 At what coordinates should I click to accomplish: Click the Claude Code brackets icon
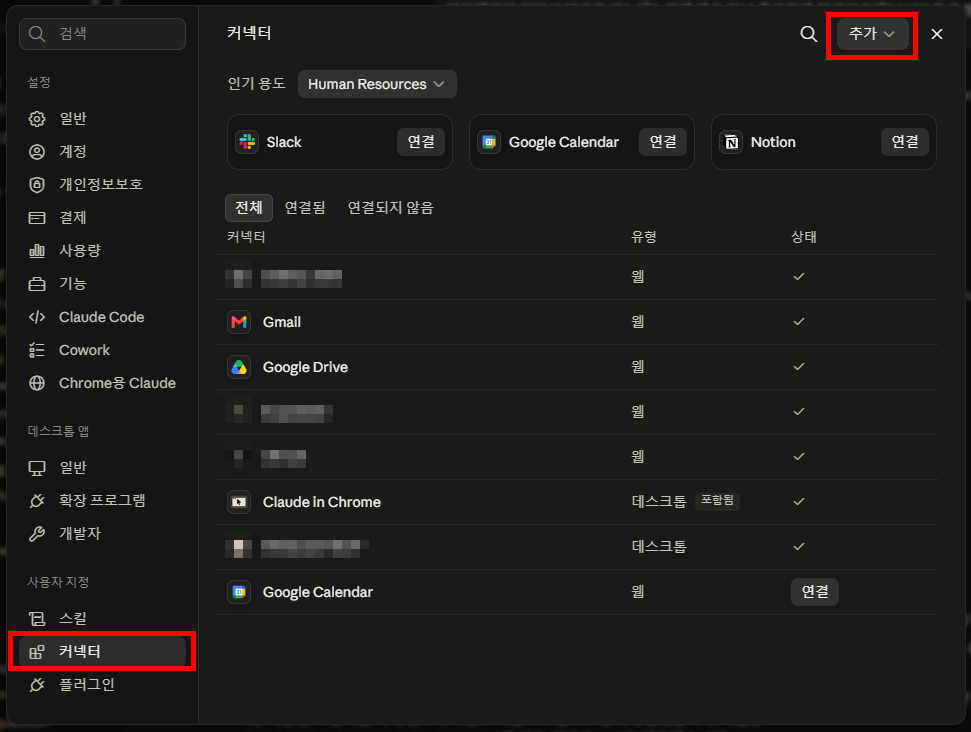[x=37, y=317]
